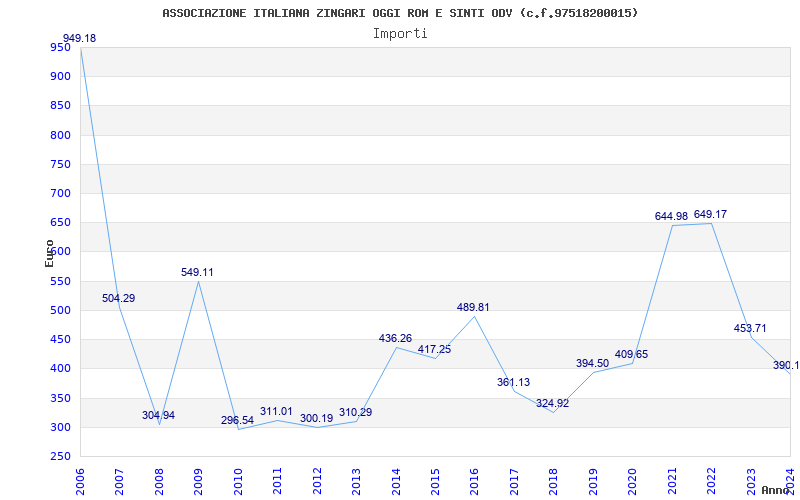Click the 750 y-axis tick label
Screen dimensions: 800x500
[60, 164]
